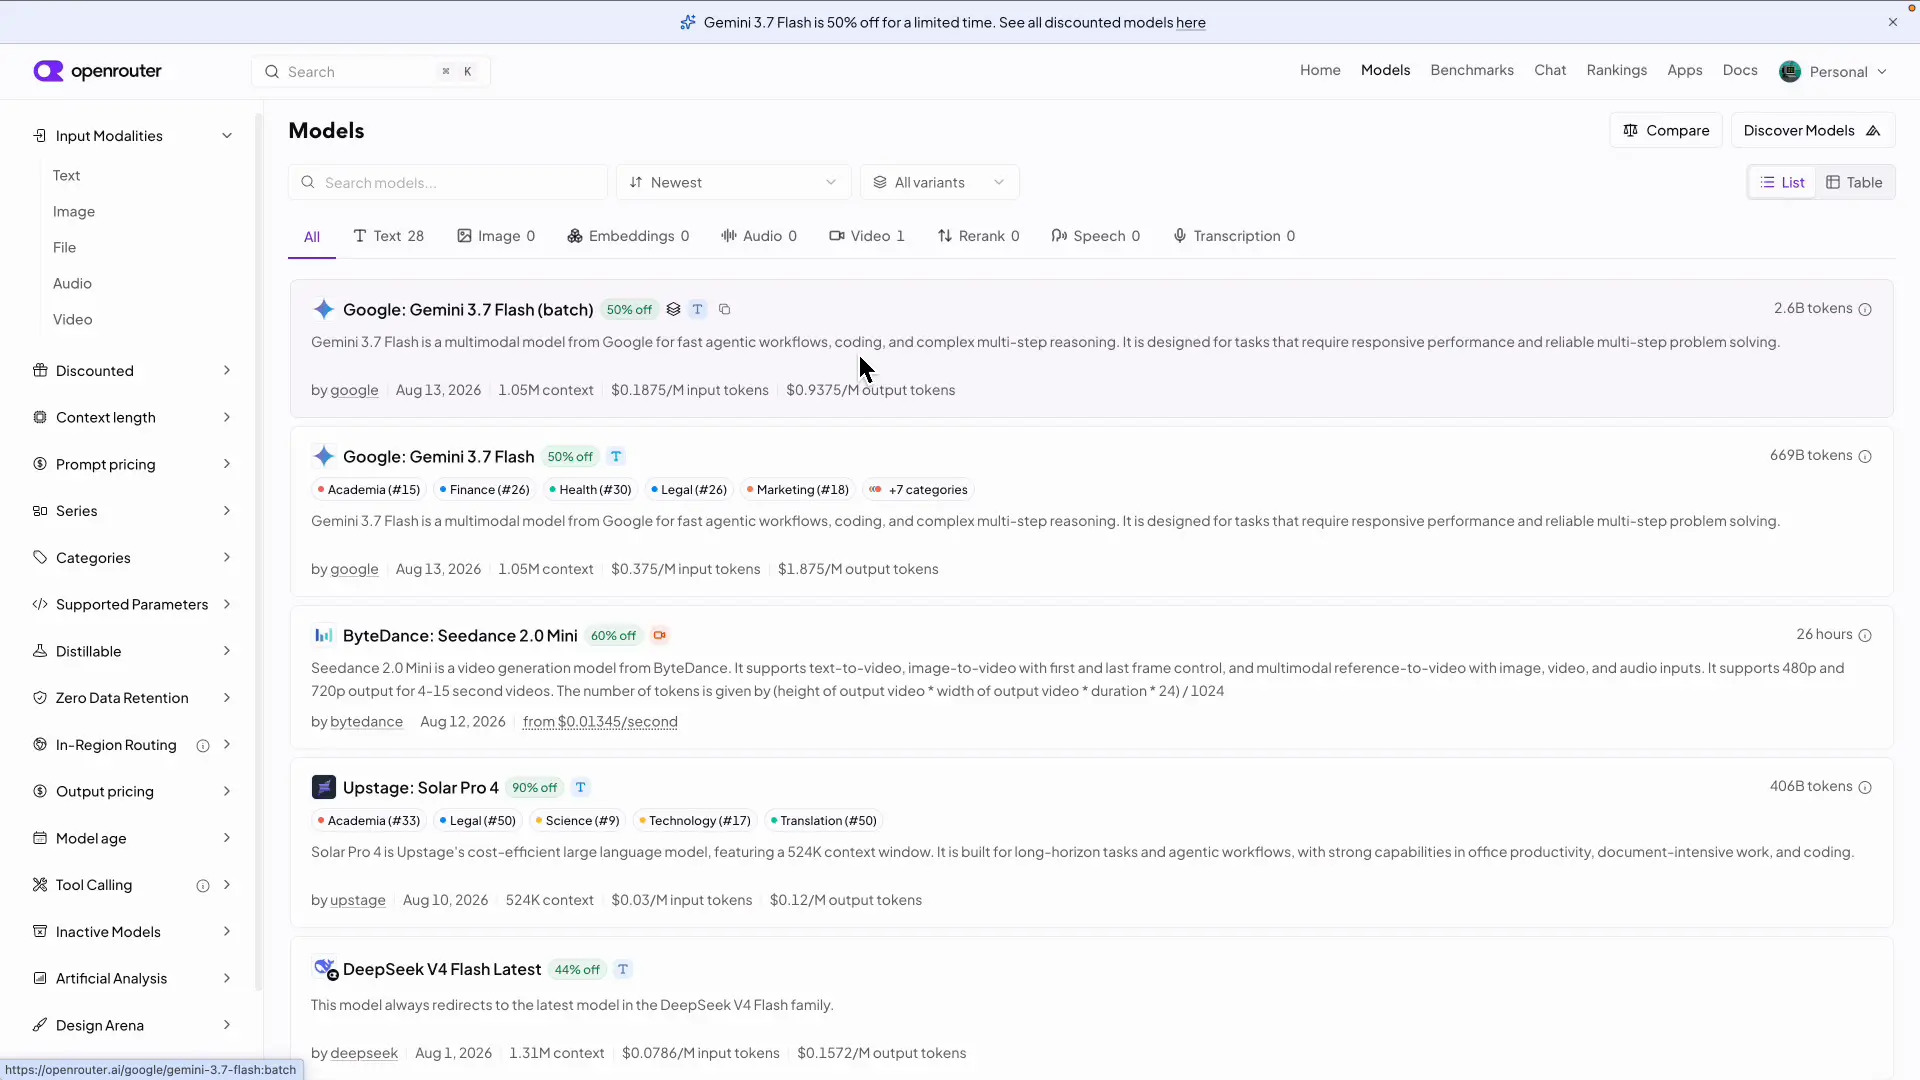Select the Speech 0 tab
Image resolution: width=1920 pixels, height=1080 pixels.
(1095, 236)
